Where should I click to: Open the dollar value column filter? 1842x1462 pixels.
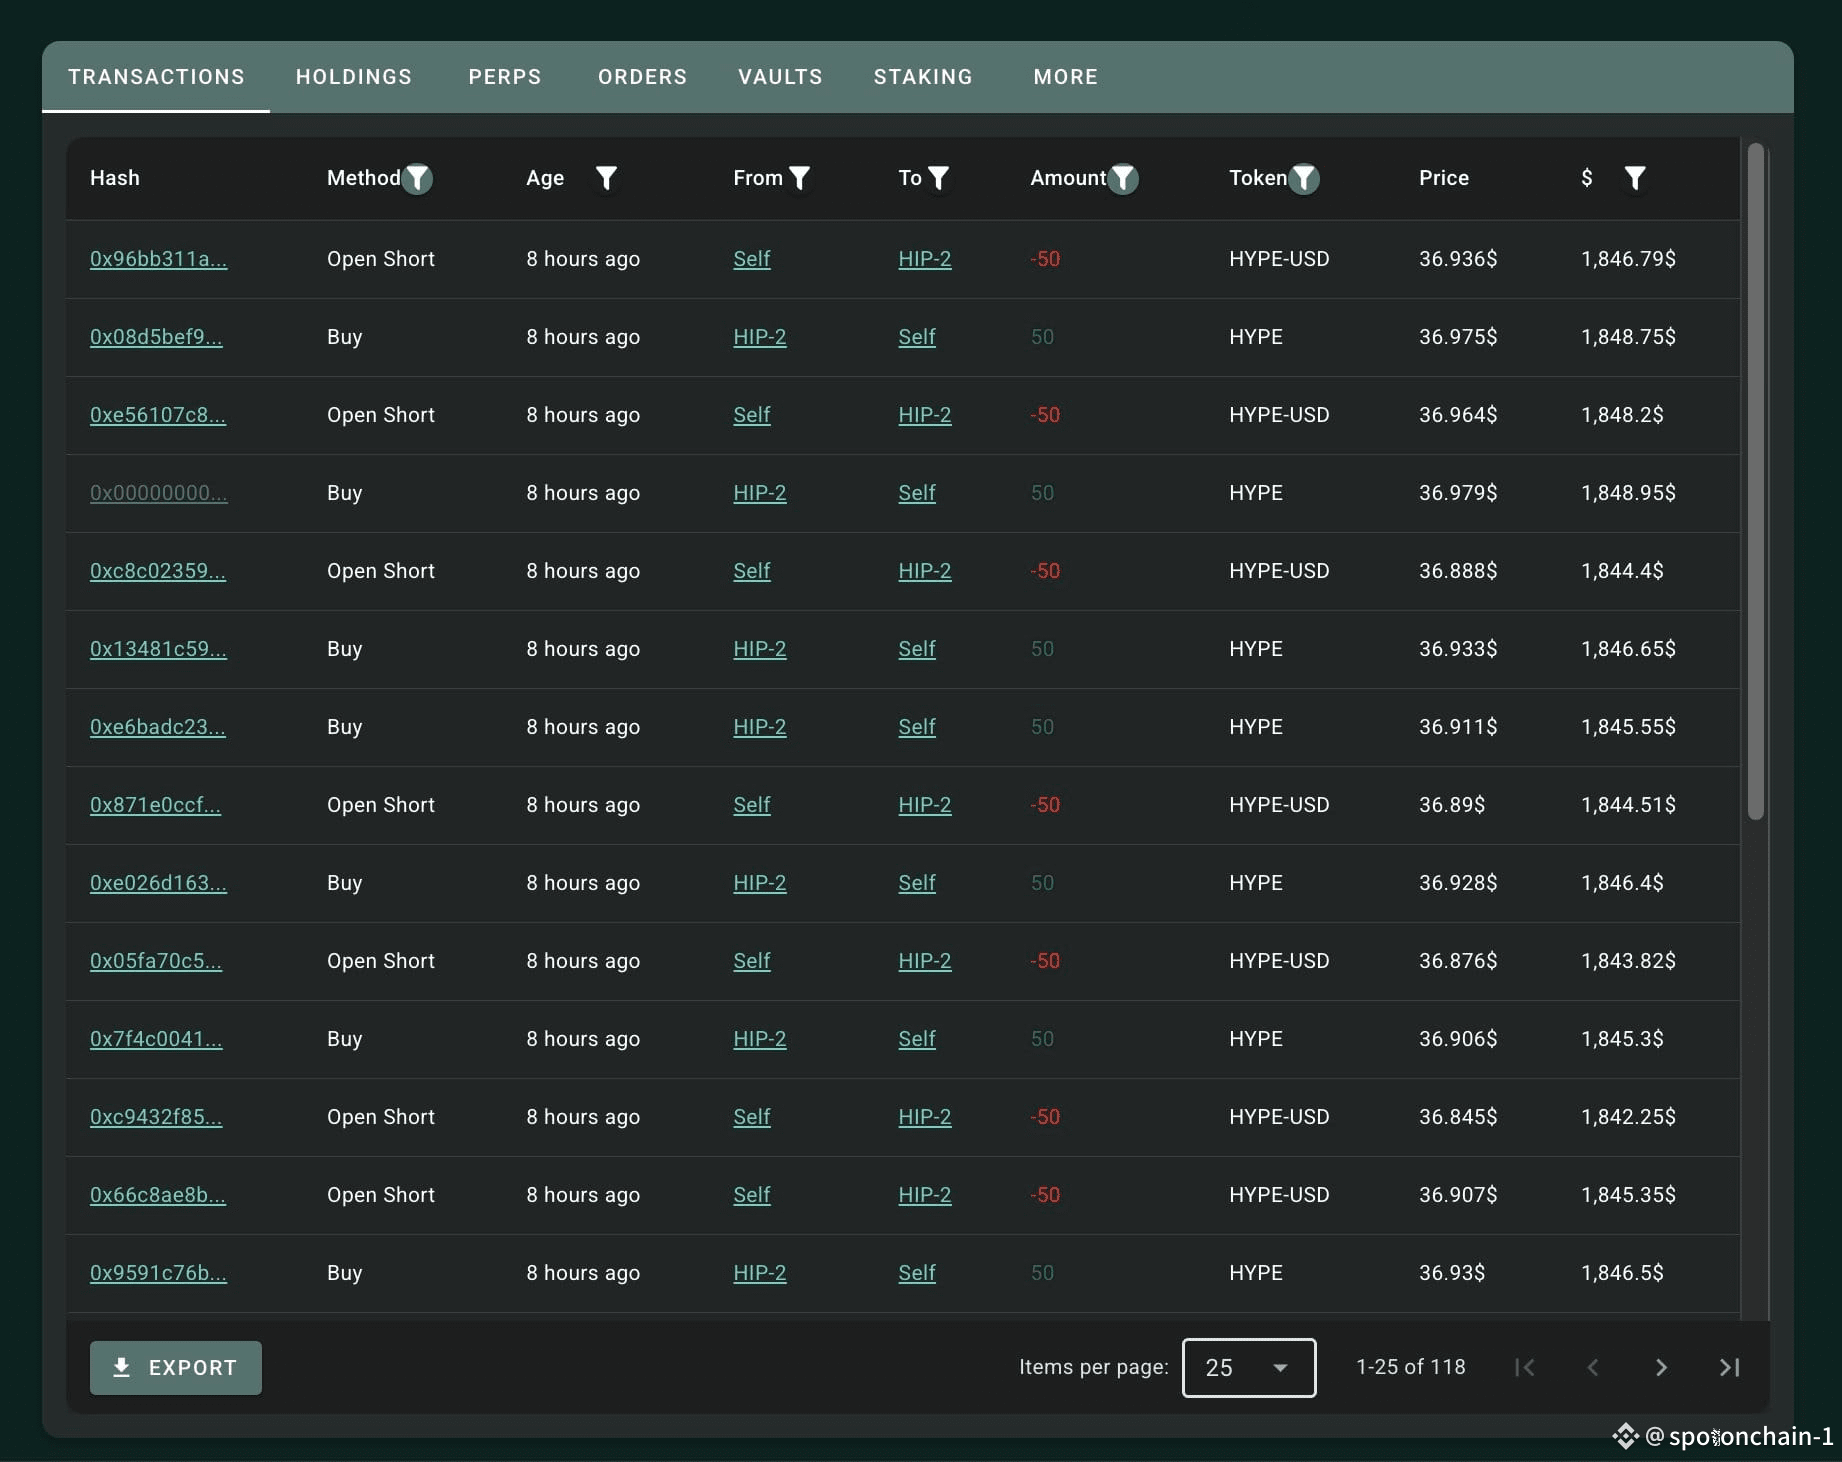1634,178
